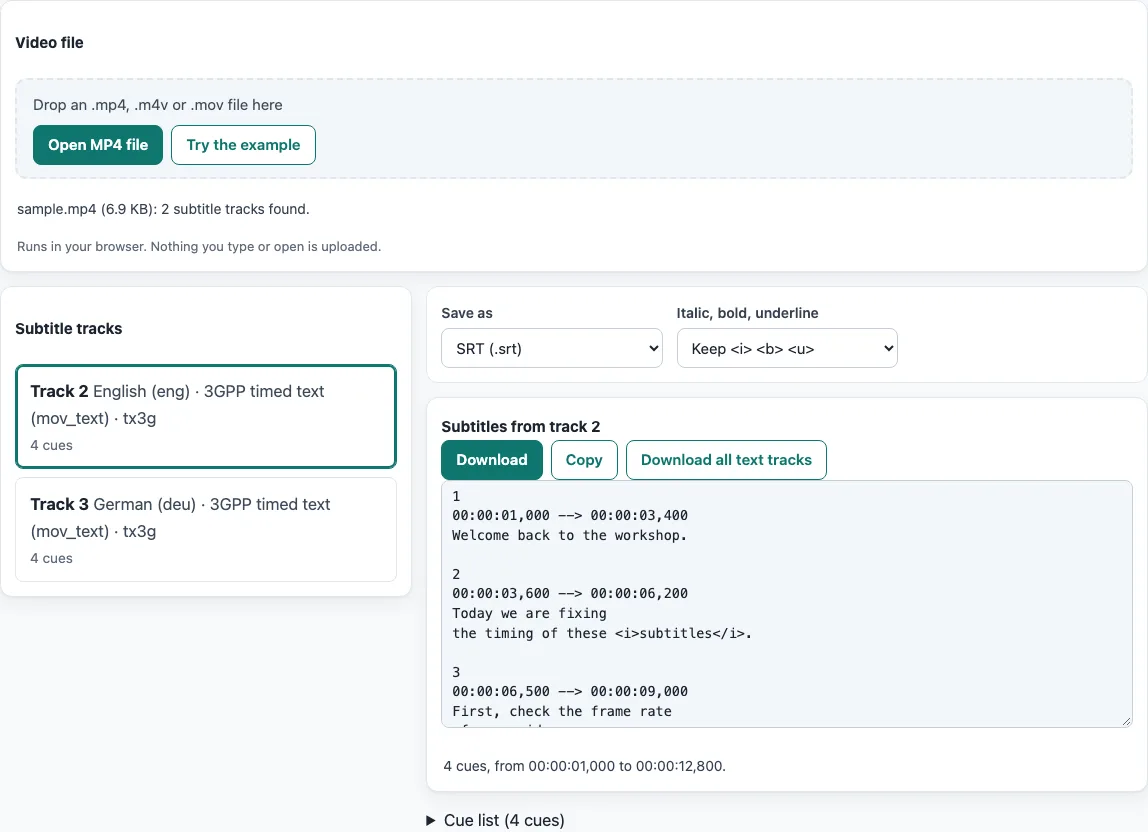Screen dimensions: 1148x832
Task: Click the Open MP4 file button
Action: tap(97, 145)
